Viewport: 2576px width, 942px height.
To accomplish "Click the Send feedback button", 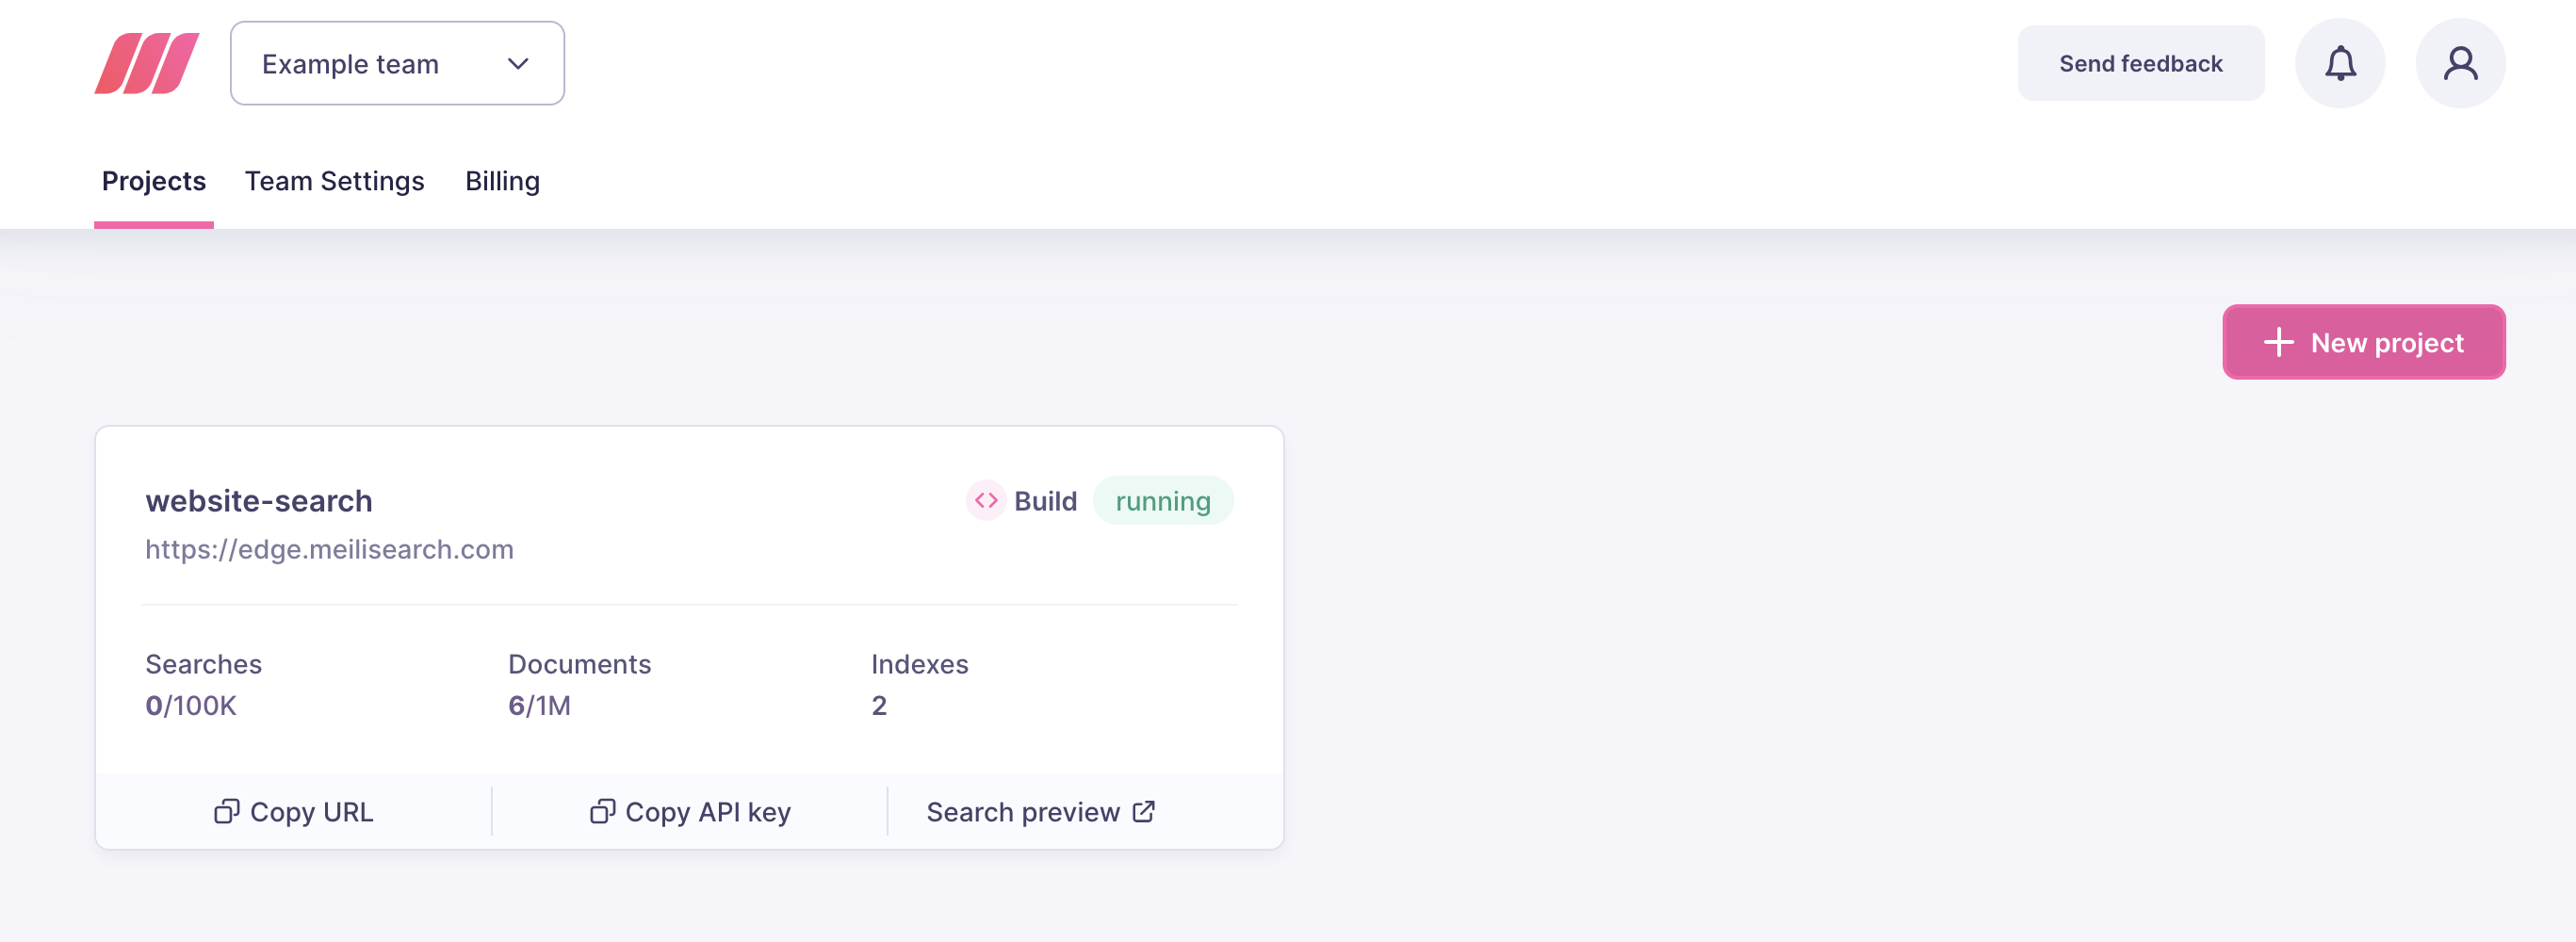I will pyautogui.click(x=2141, y=63).
